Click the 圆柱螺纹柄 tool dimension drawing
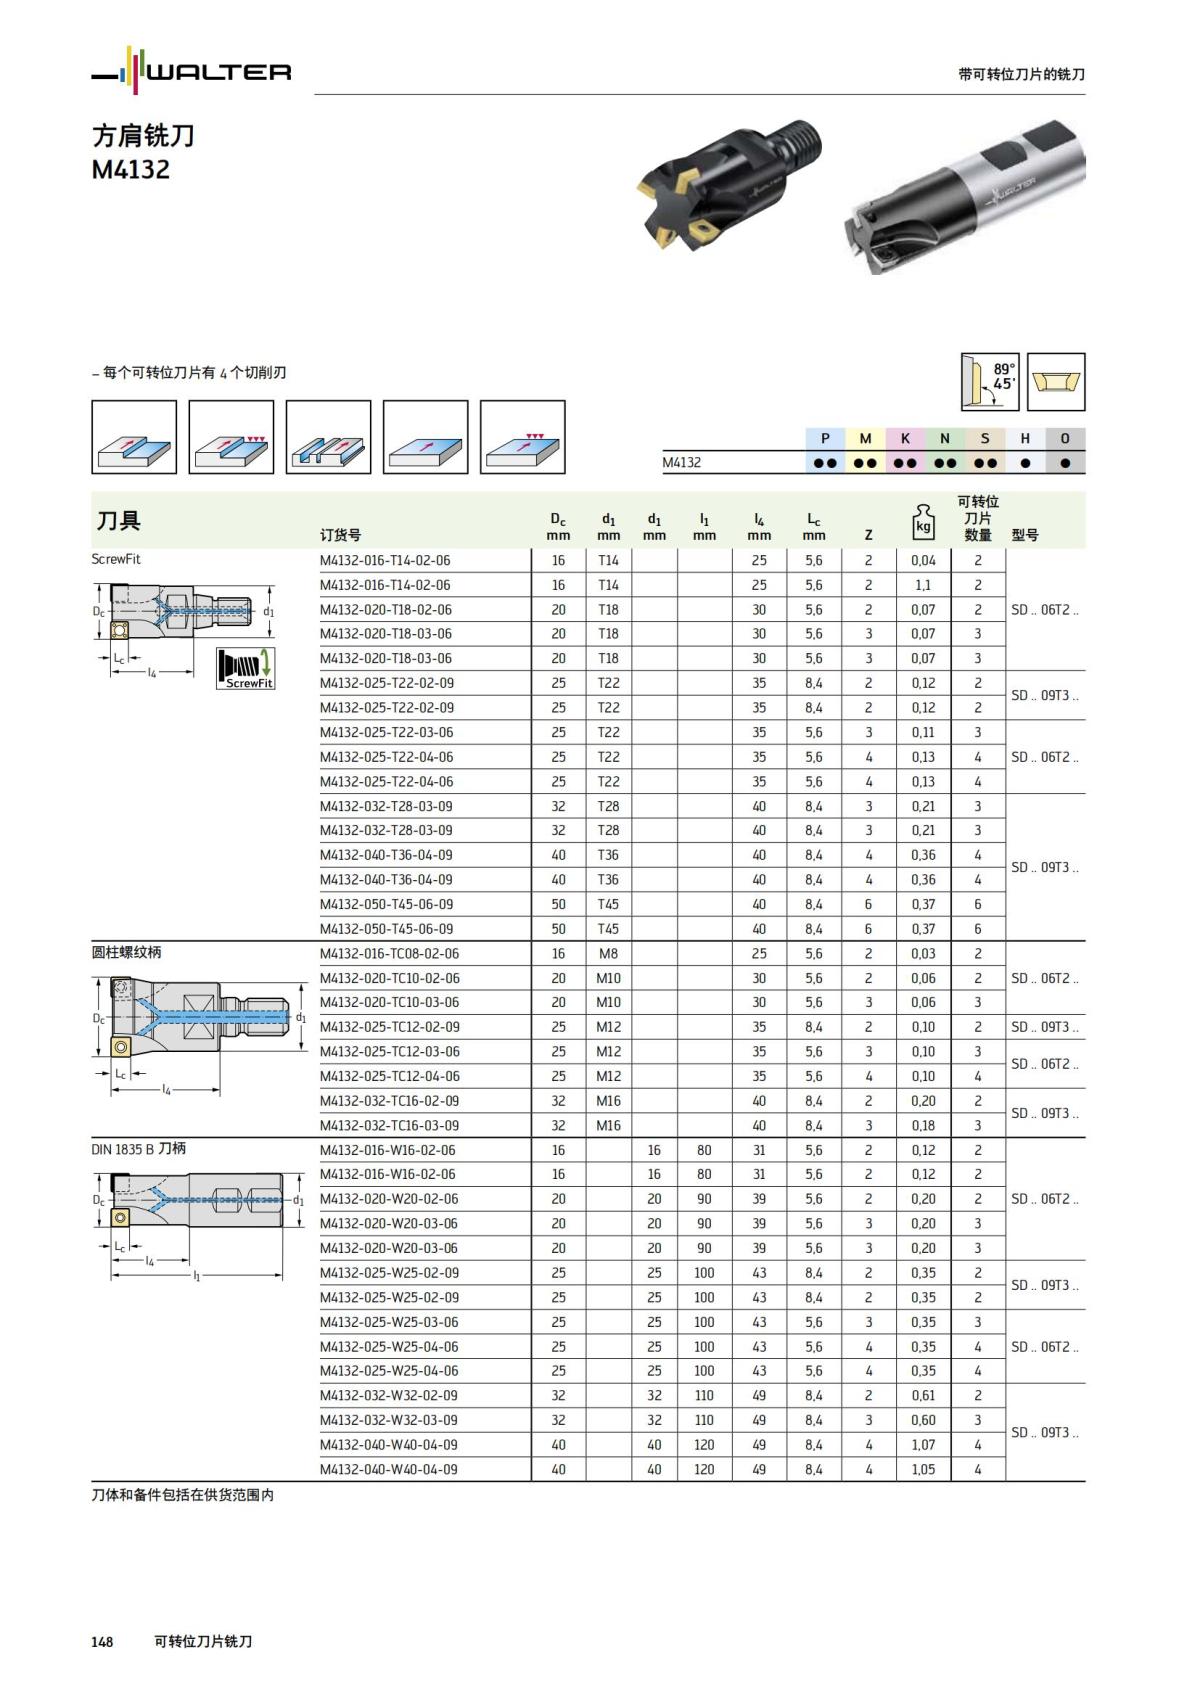This screenshot has height=1697, width=1200. pos(199,1035)
